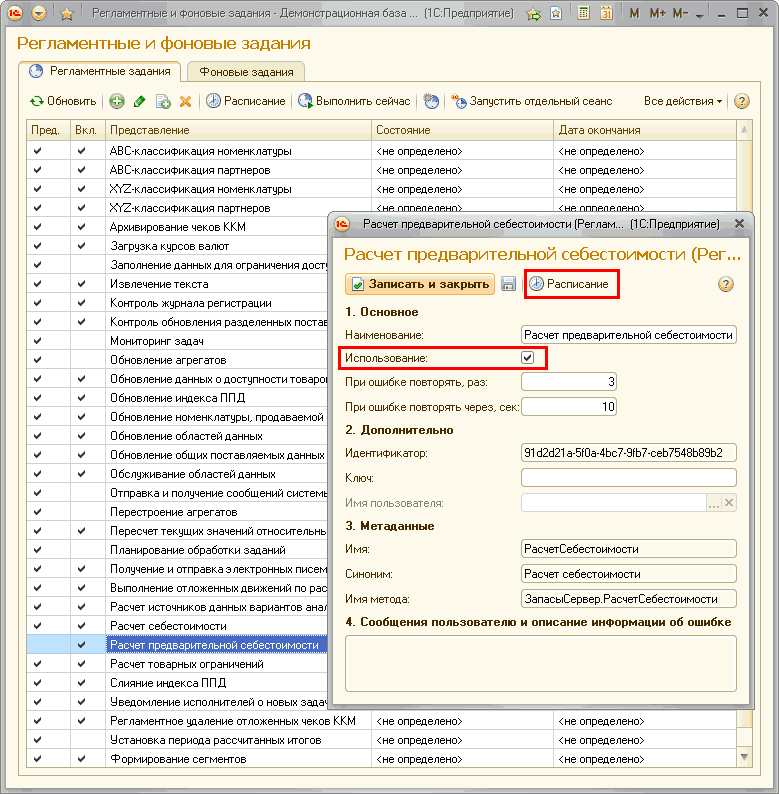Toggle Вкл. checkmark for Слияние индекса ППД row
This screenshot has height=794, width=779.
[x=82, y=683]
